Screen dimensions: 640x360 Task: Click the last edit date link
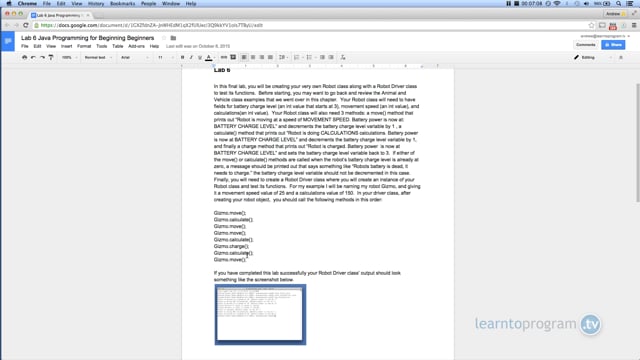click(x=198, y=46)
